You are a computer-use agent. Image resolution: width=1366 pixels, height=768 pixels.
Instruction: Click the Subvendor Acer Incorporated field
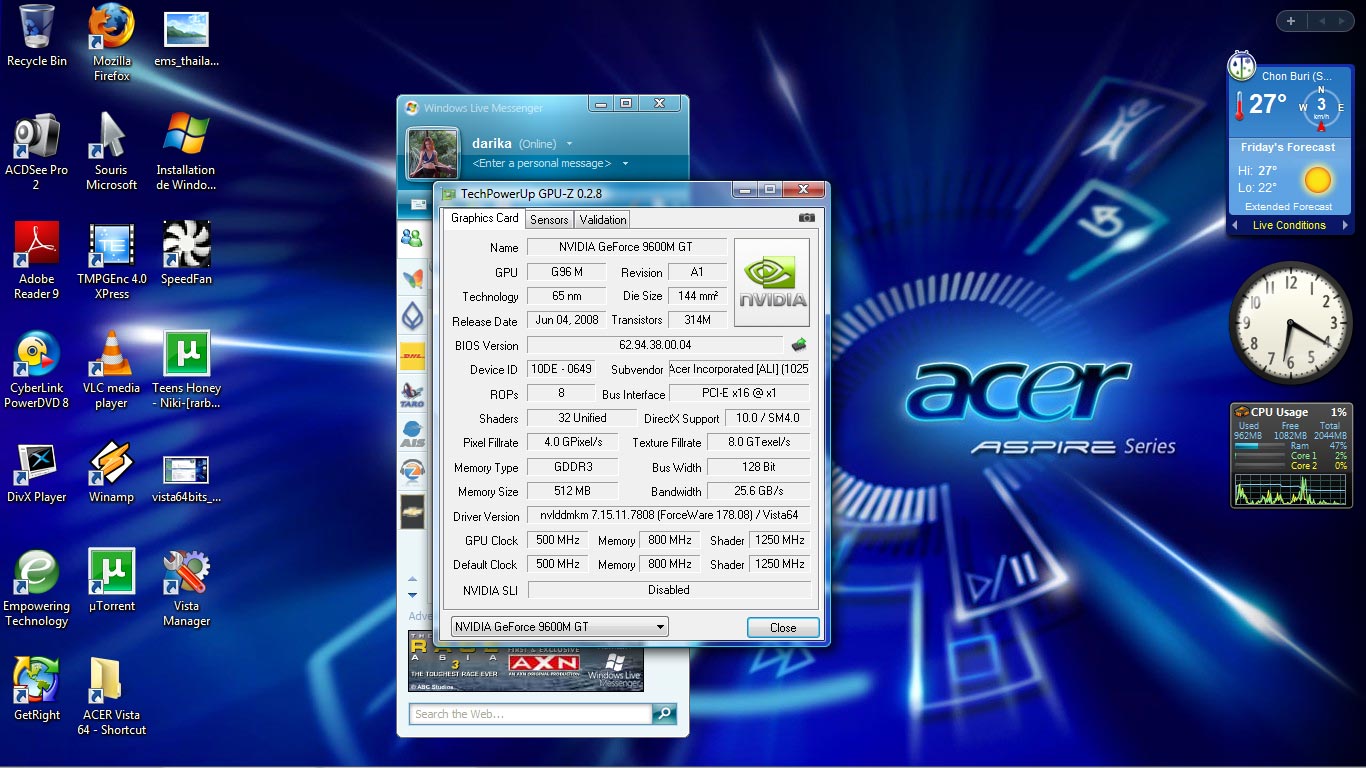pyautogui.click(x=739, y=369)
